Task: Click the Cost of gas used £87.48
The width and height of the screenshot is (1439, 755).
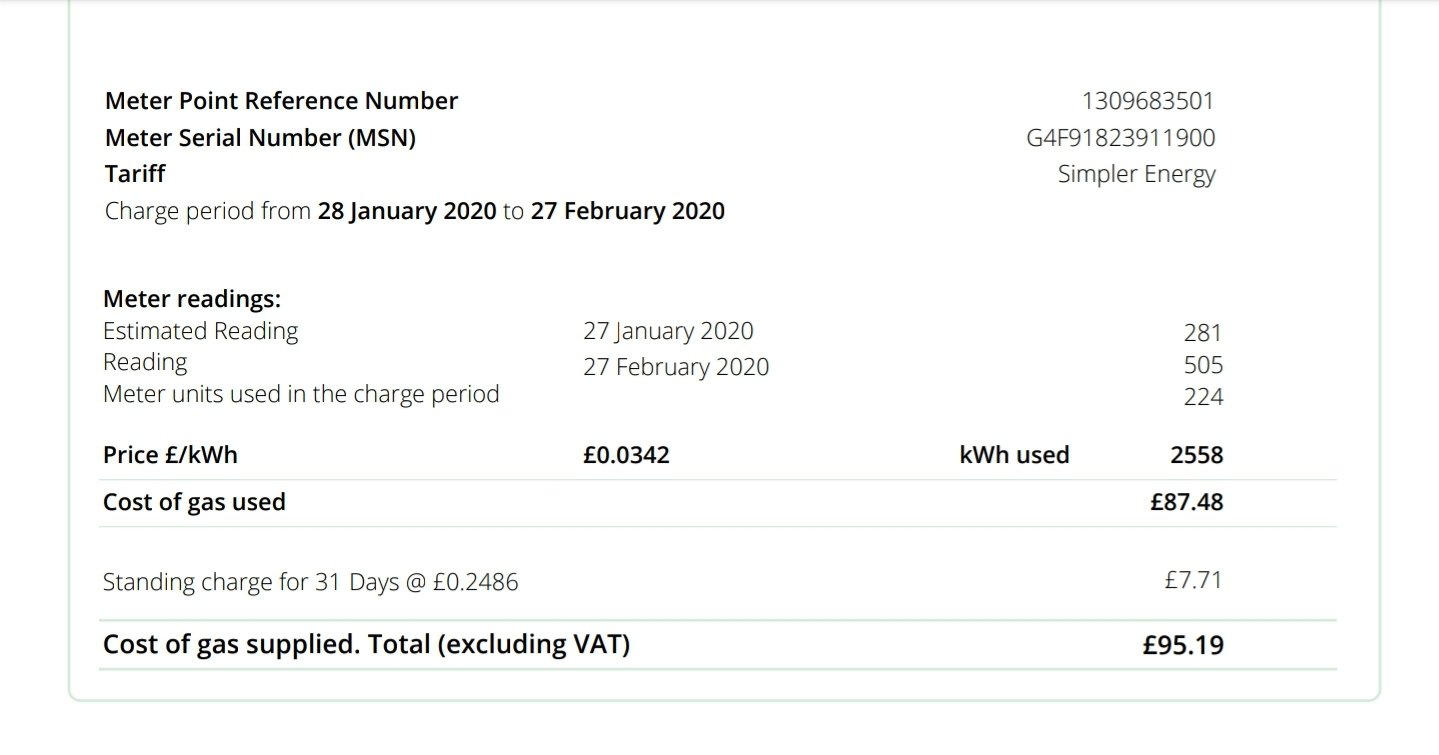Action: (x=1187, y=502)
